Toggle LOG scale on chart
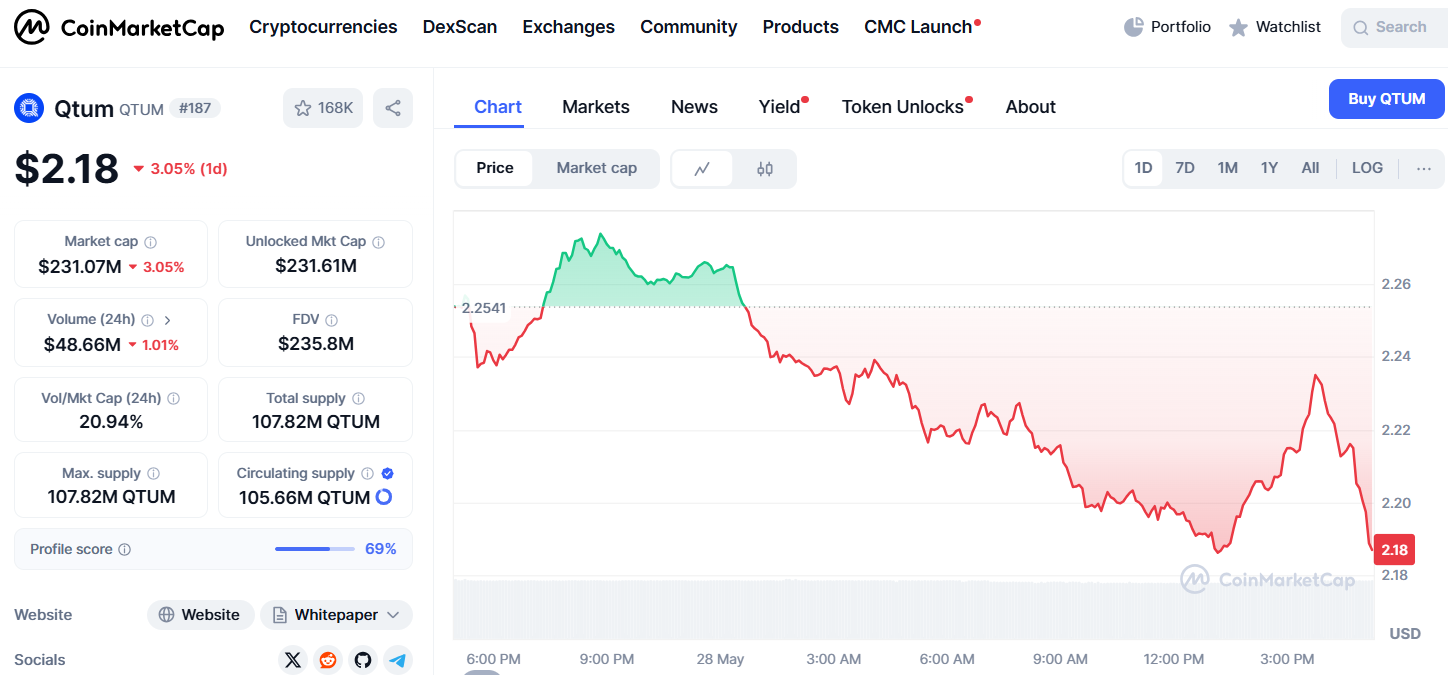 point(1367,168)
